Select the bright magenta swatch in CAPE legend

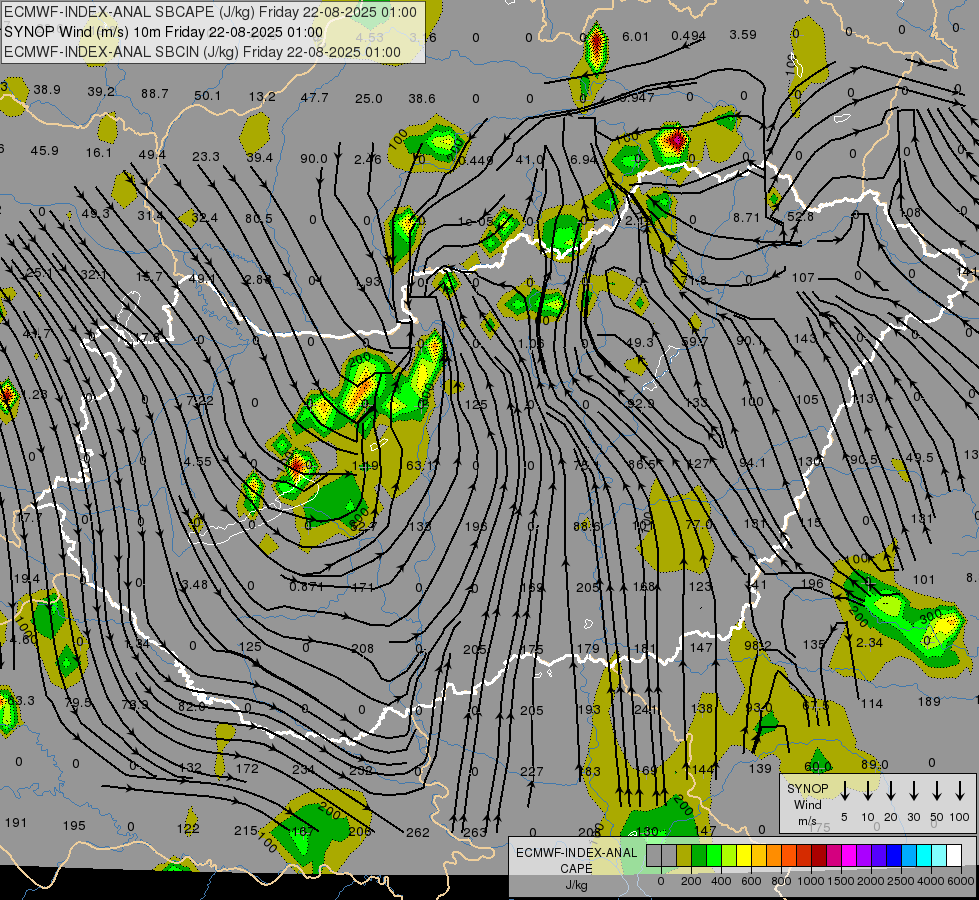[x=849, y=856]
